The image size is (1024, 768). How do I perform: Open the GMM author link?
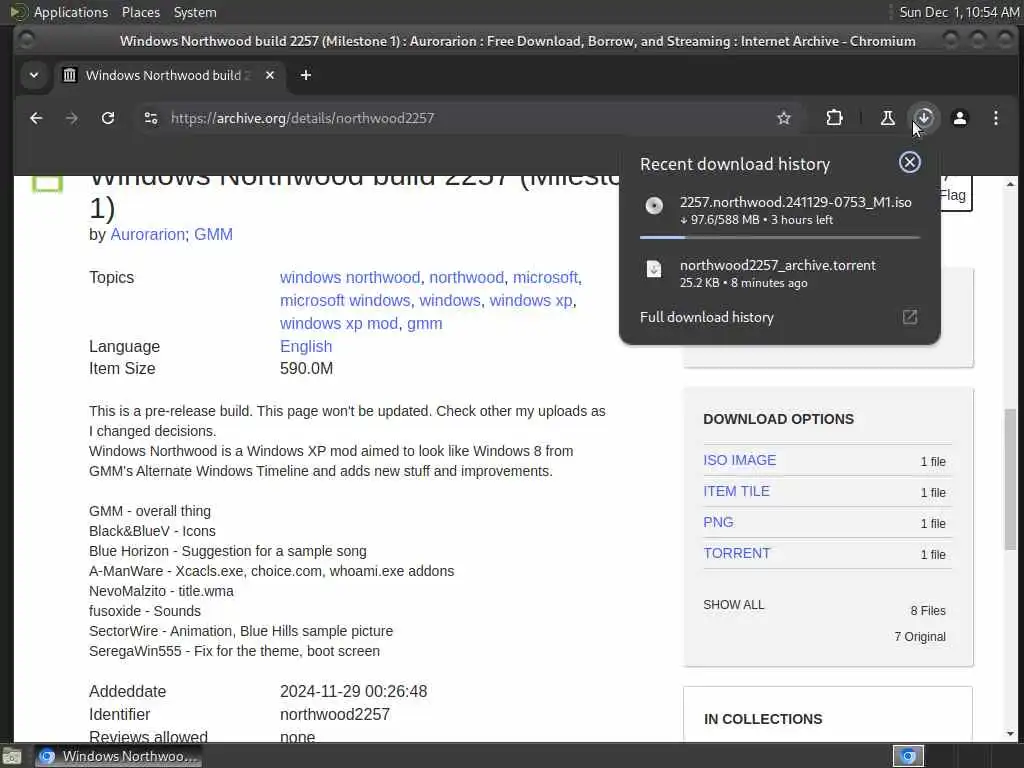point(214,234)
